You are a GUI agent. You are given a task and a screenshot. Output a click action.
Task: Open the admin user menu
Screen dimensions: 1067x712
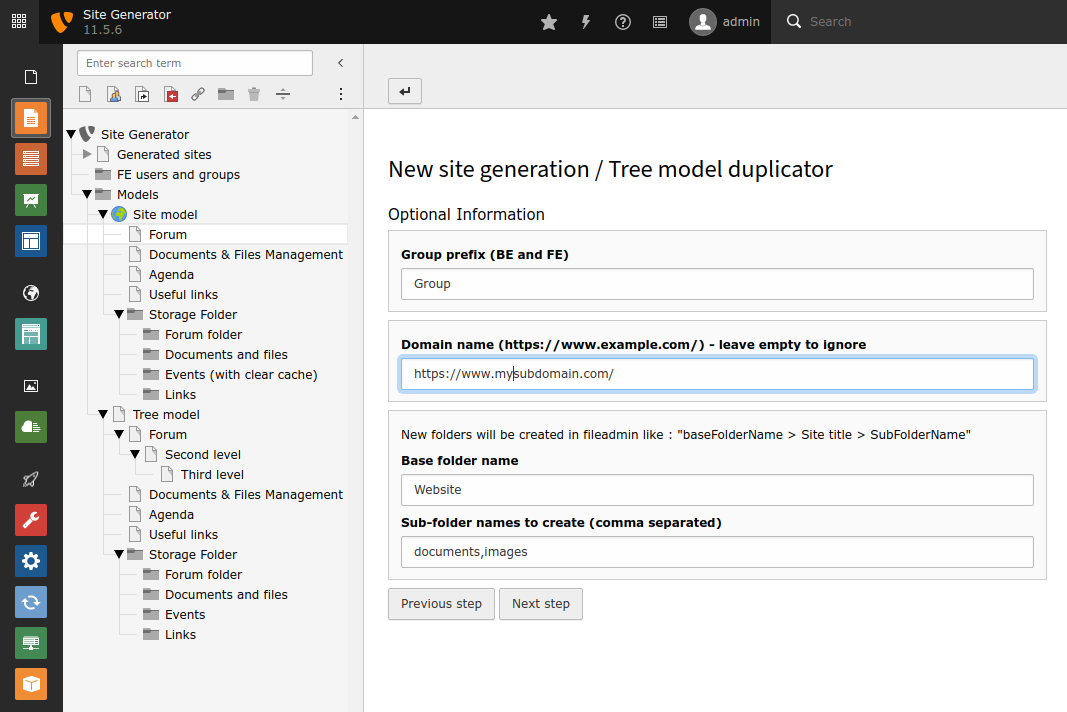(725, 22)
